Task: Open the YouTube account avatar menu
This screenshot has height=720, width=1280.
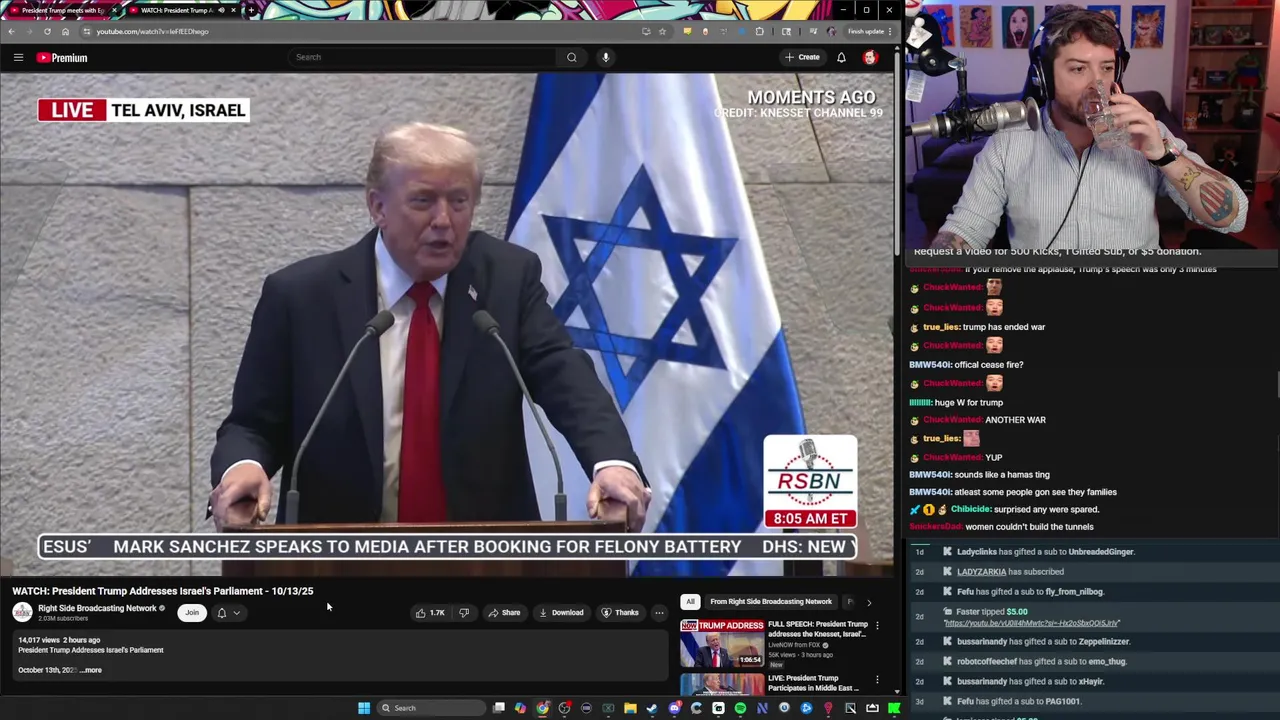Action: [870, 57]
